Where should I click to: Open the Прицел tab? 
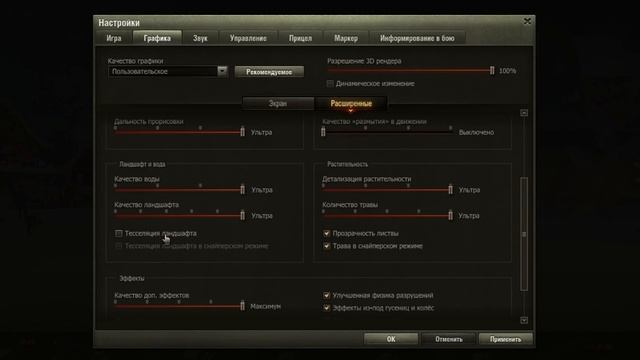(x=300, y=38)
